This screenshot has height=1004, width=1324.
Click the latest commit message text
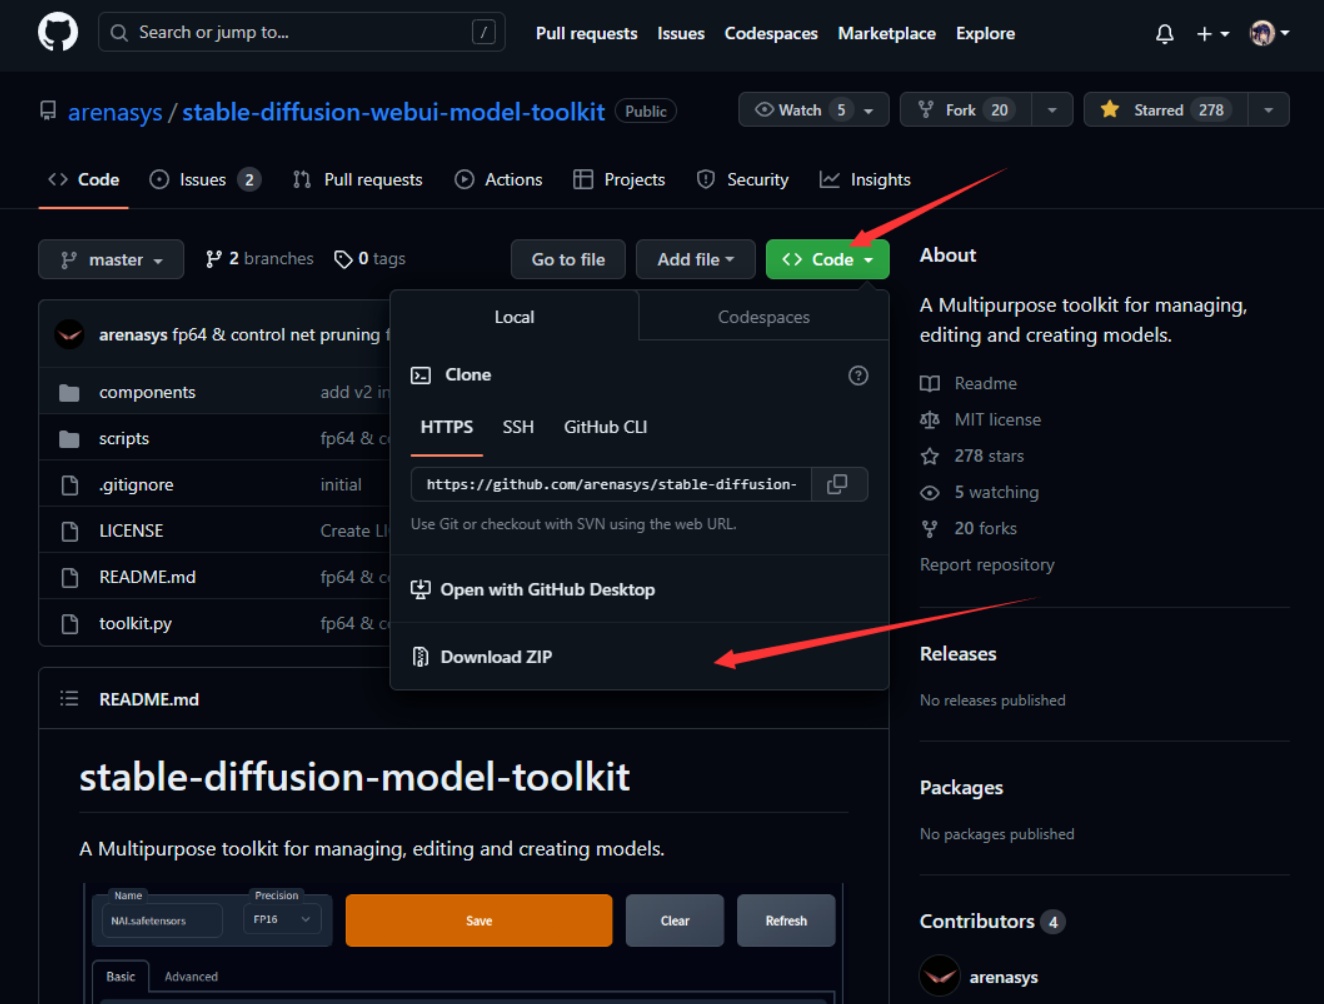pyautogui.click(x=279, y=334)
